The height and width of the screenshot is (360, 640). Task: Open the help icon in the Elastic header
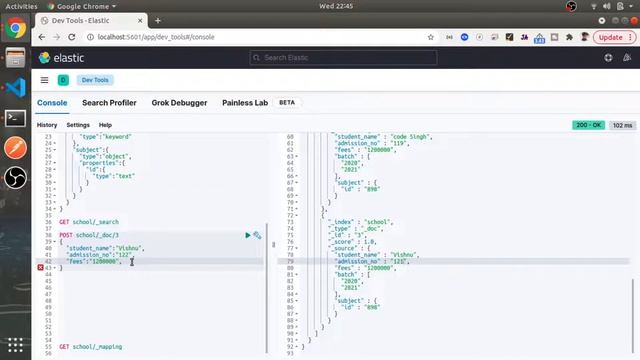(608, 58)
